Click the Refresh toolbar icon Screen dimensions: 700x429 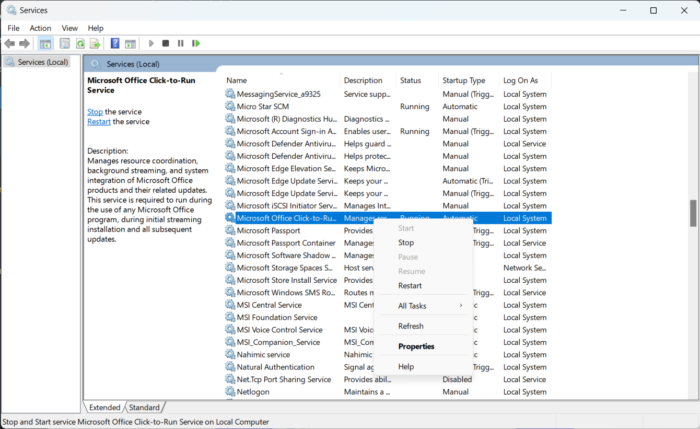pyautogui.click(x=80, y=44)
